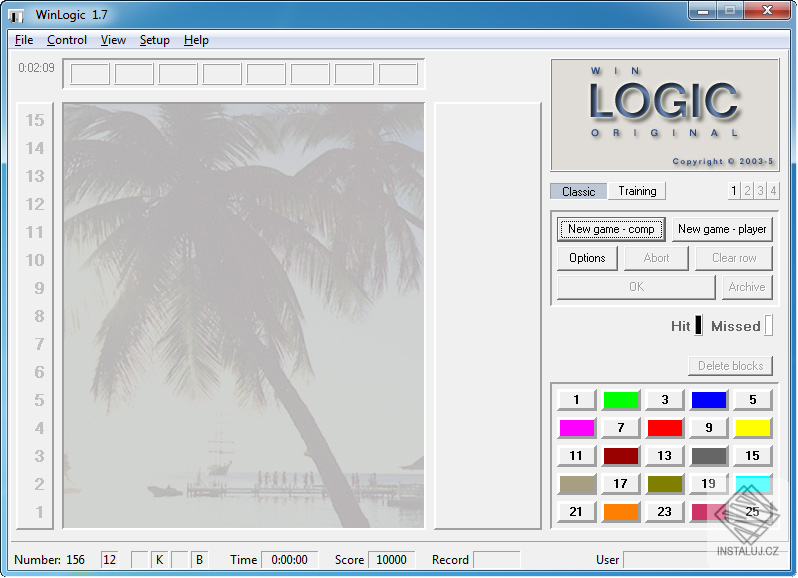
Task: Pick color block number 21
Action: coord(577,512)
